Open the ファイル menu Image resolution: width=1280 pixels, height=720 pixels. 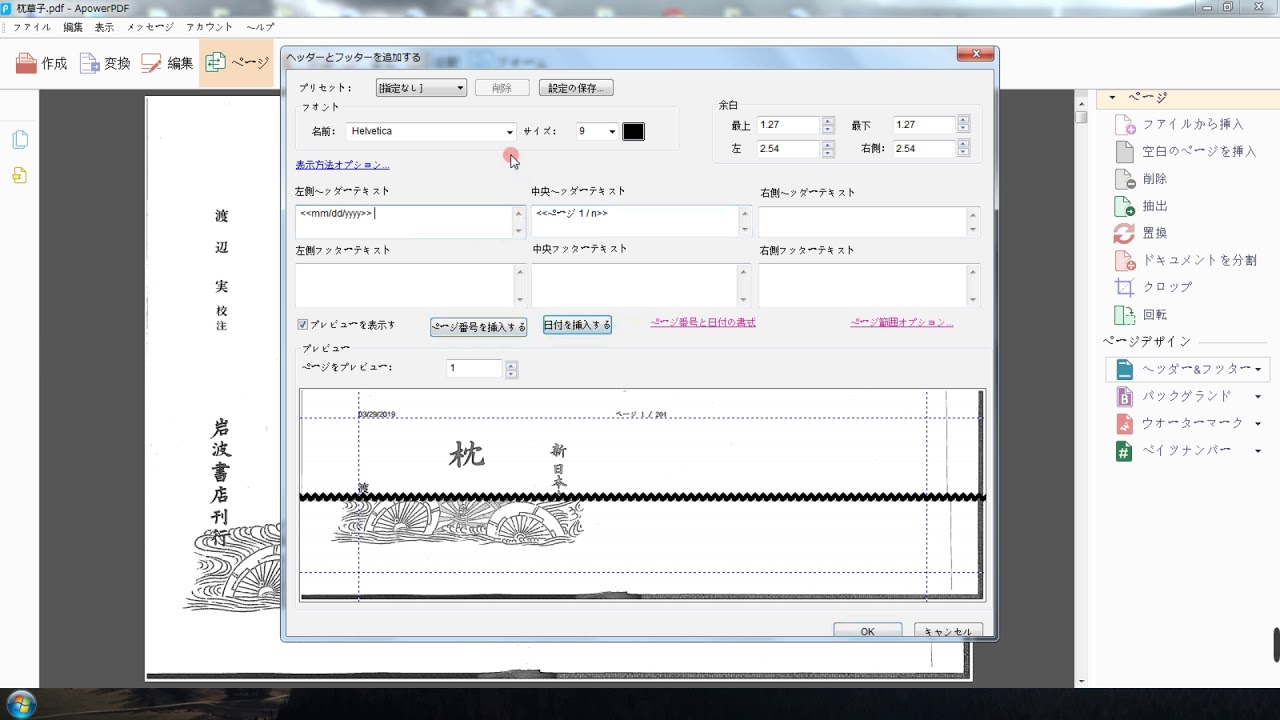pyautogui.click(x=31, y=27)
